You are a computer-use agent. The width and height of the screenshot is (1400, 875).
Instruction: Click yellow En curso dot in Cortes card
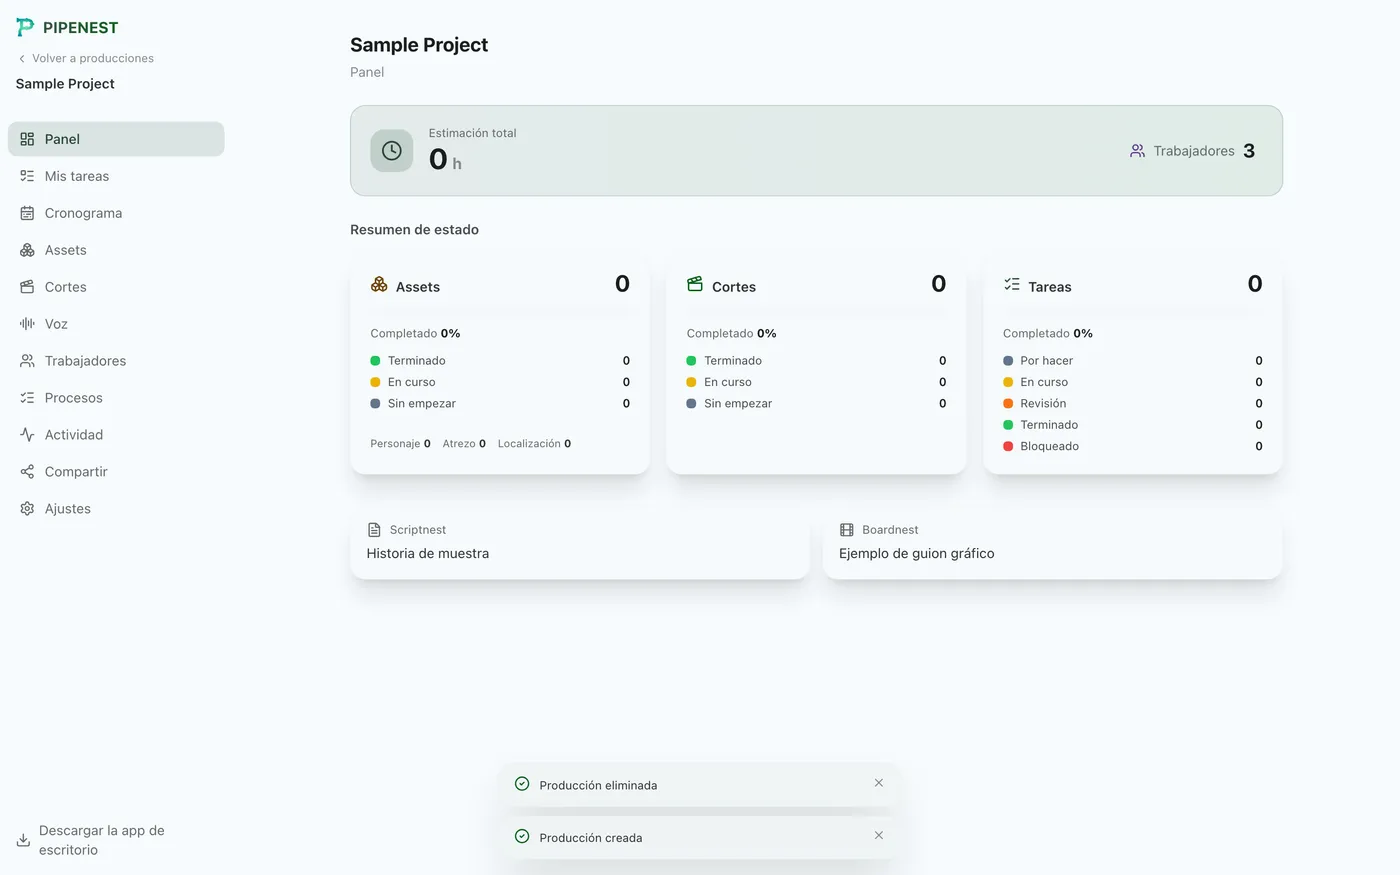click(692, 382)
